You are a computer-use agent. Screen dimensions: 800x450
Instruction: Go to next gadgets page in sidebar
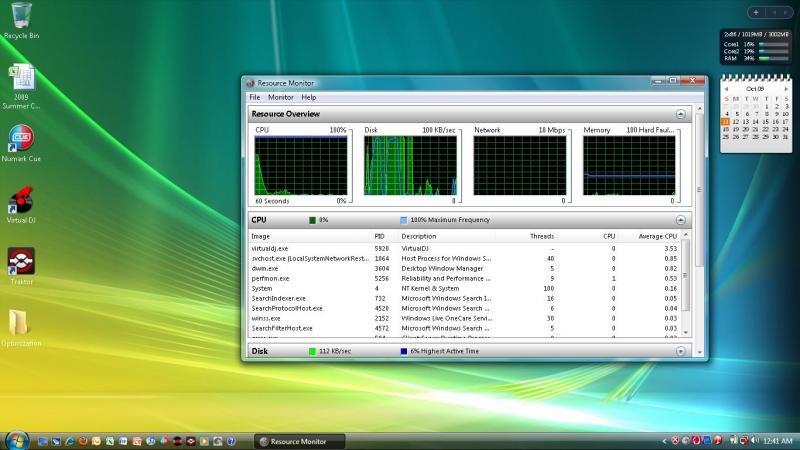click(785, 12)
